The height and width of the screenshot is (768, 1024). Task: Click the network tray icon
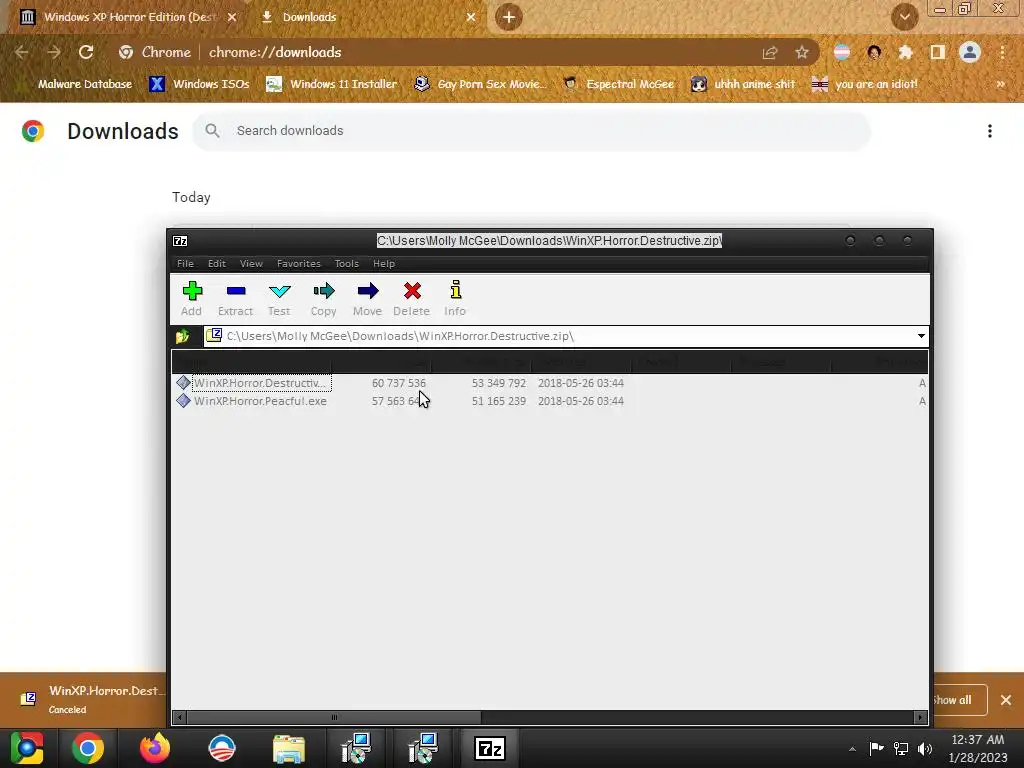coord(901,749)
